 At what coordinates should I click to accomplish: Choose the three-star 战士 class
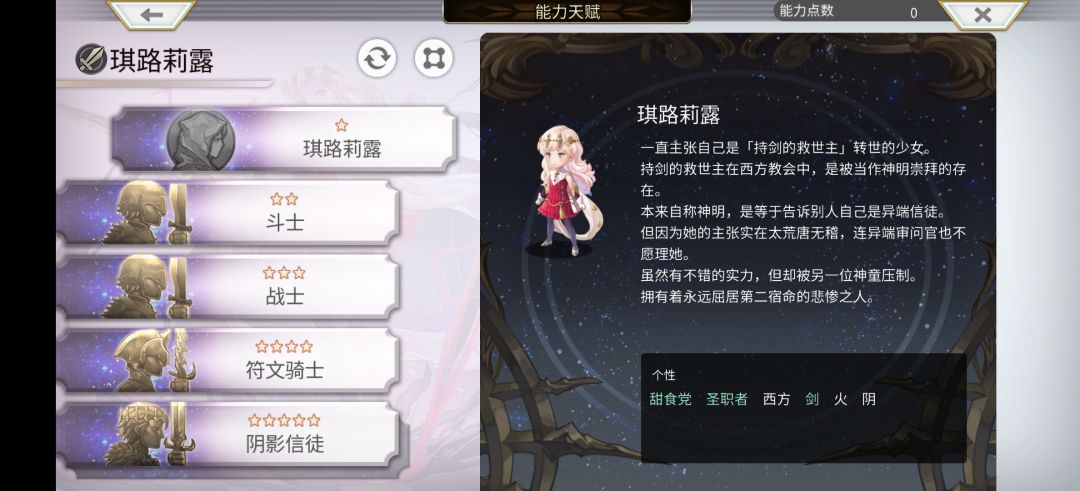pyautogui.click(x=228, y=286)
